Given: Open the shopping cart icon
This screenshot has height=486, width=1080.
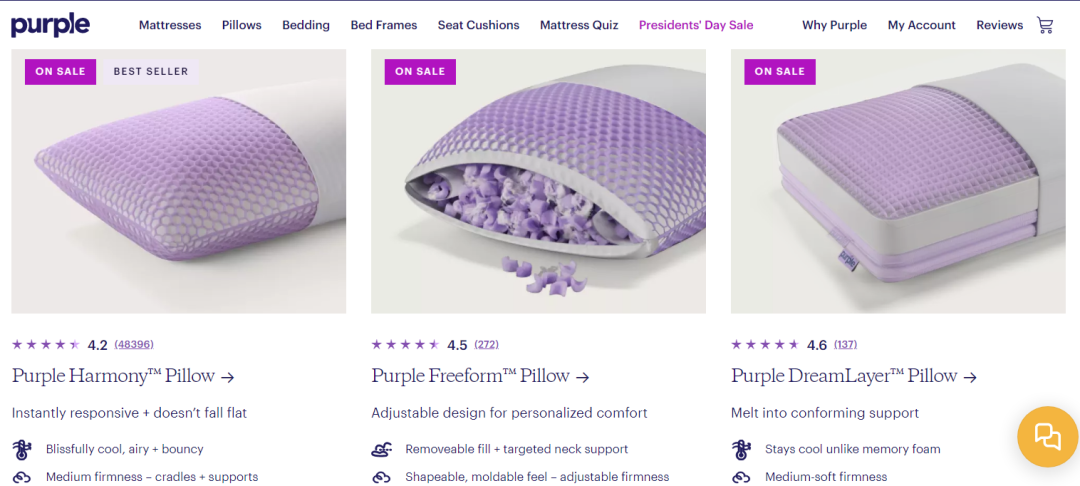Looking at the screenshot, I should tap(1045, 25).
